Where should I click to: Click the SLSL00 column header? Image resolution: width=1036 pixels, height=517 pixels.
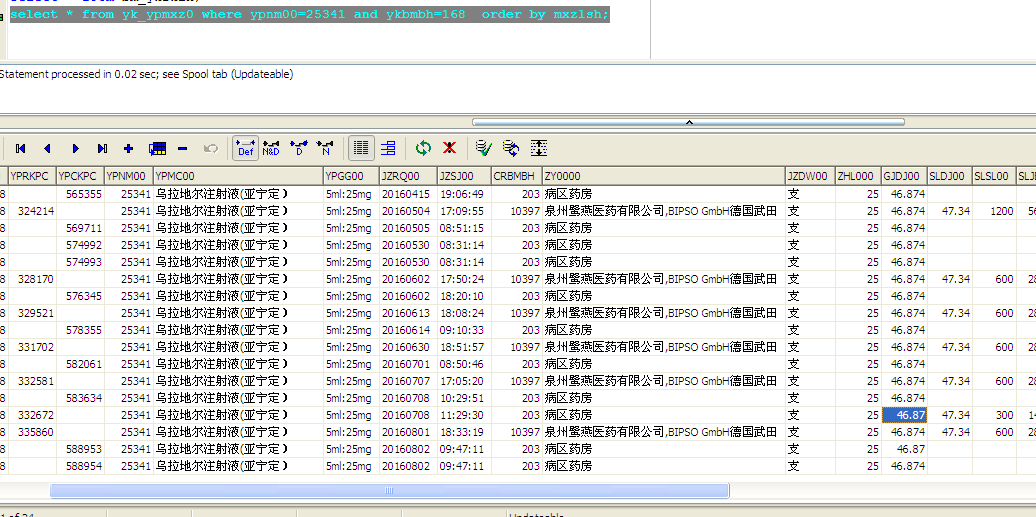point(994,177)
